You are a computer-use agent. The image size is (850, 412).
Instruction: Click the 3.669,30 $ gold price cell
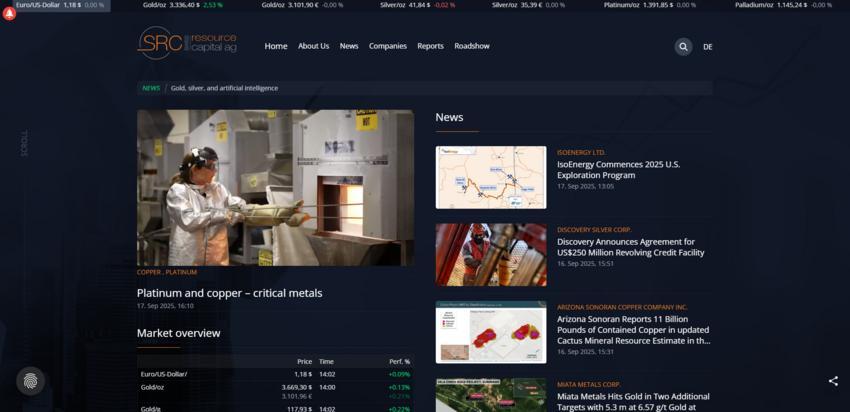pyautogui.click(x=297, y=387)
